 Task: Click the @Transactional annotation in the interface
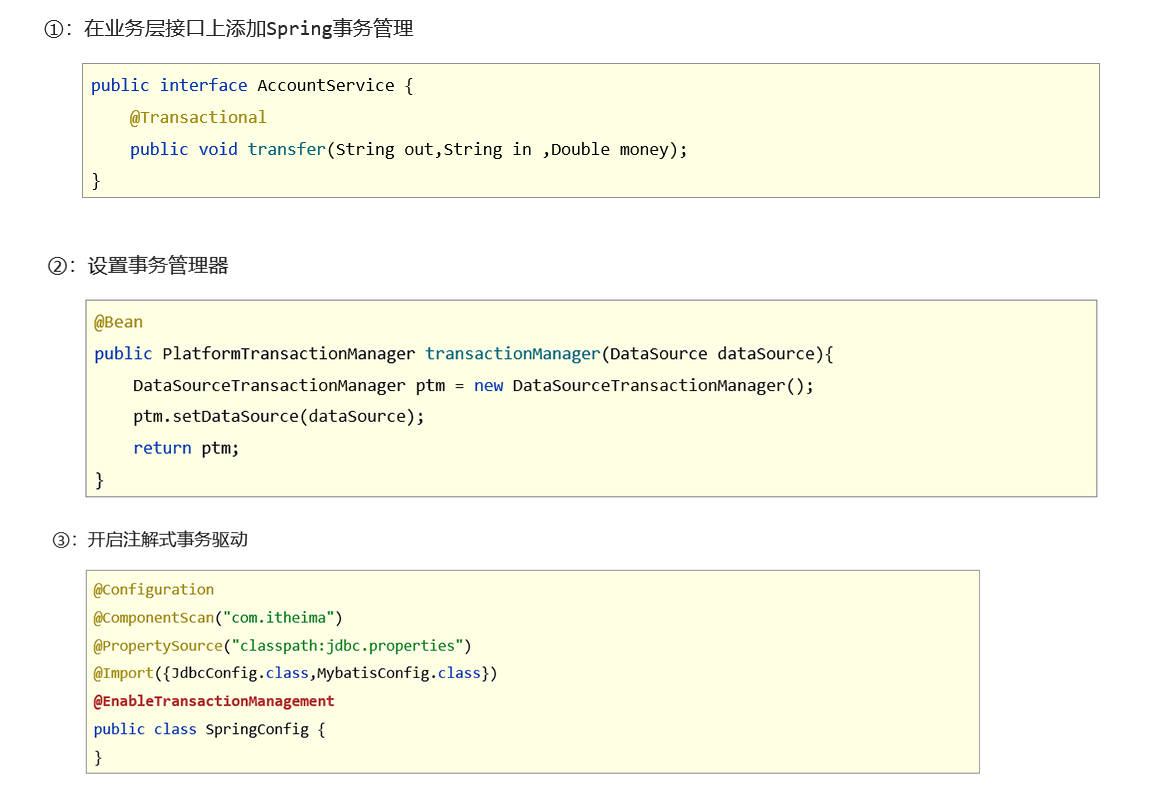(198, 117)
